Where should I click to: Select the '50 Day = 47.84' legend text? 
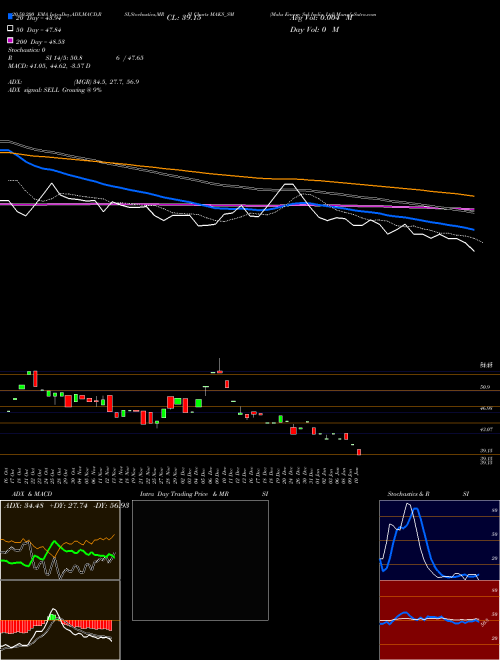39,30
